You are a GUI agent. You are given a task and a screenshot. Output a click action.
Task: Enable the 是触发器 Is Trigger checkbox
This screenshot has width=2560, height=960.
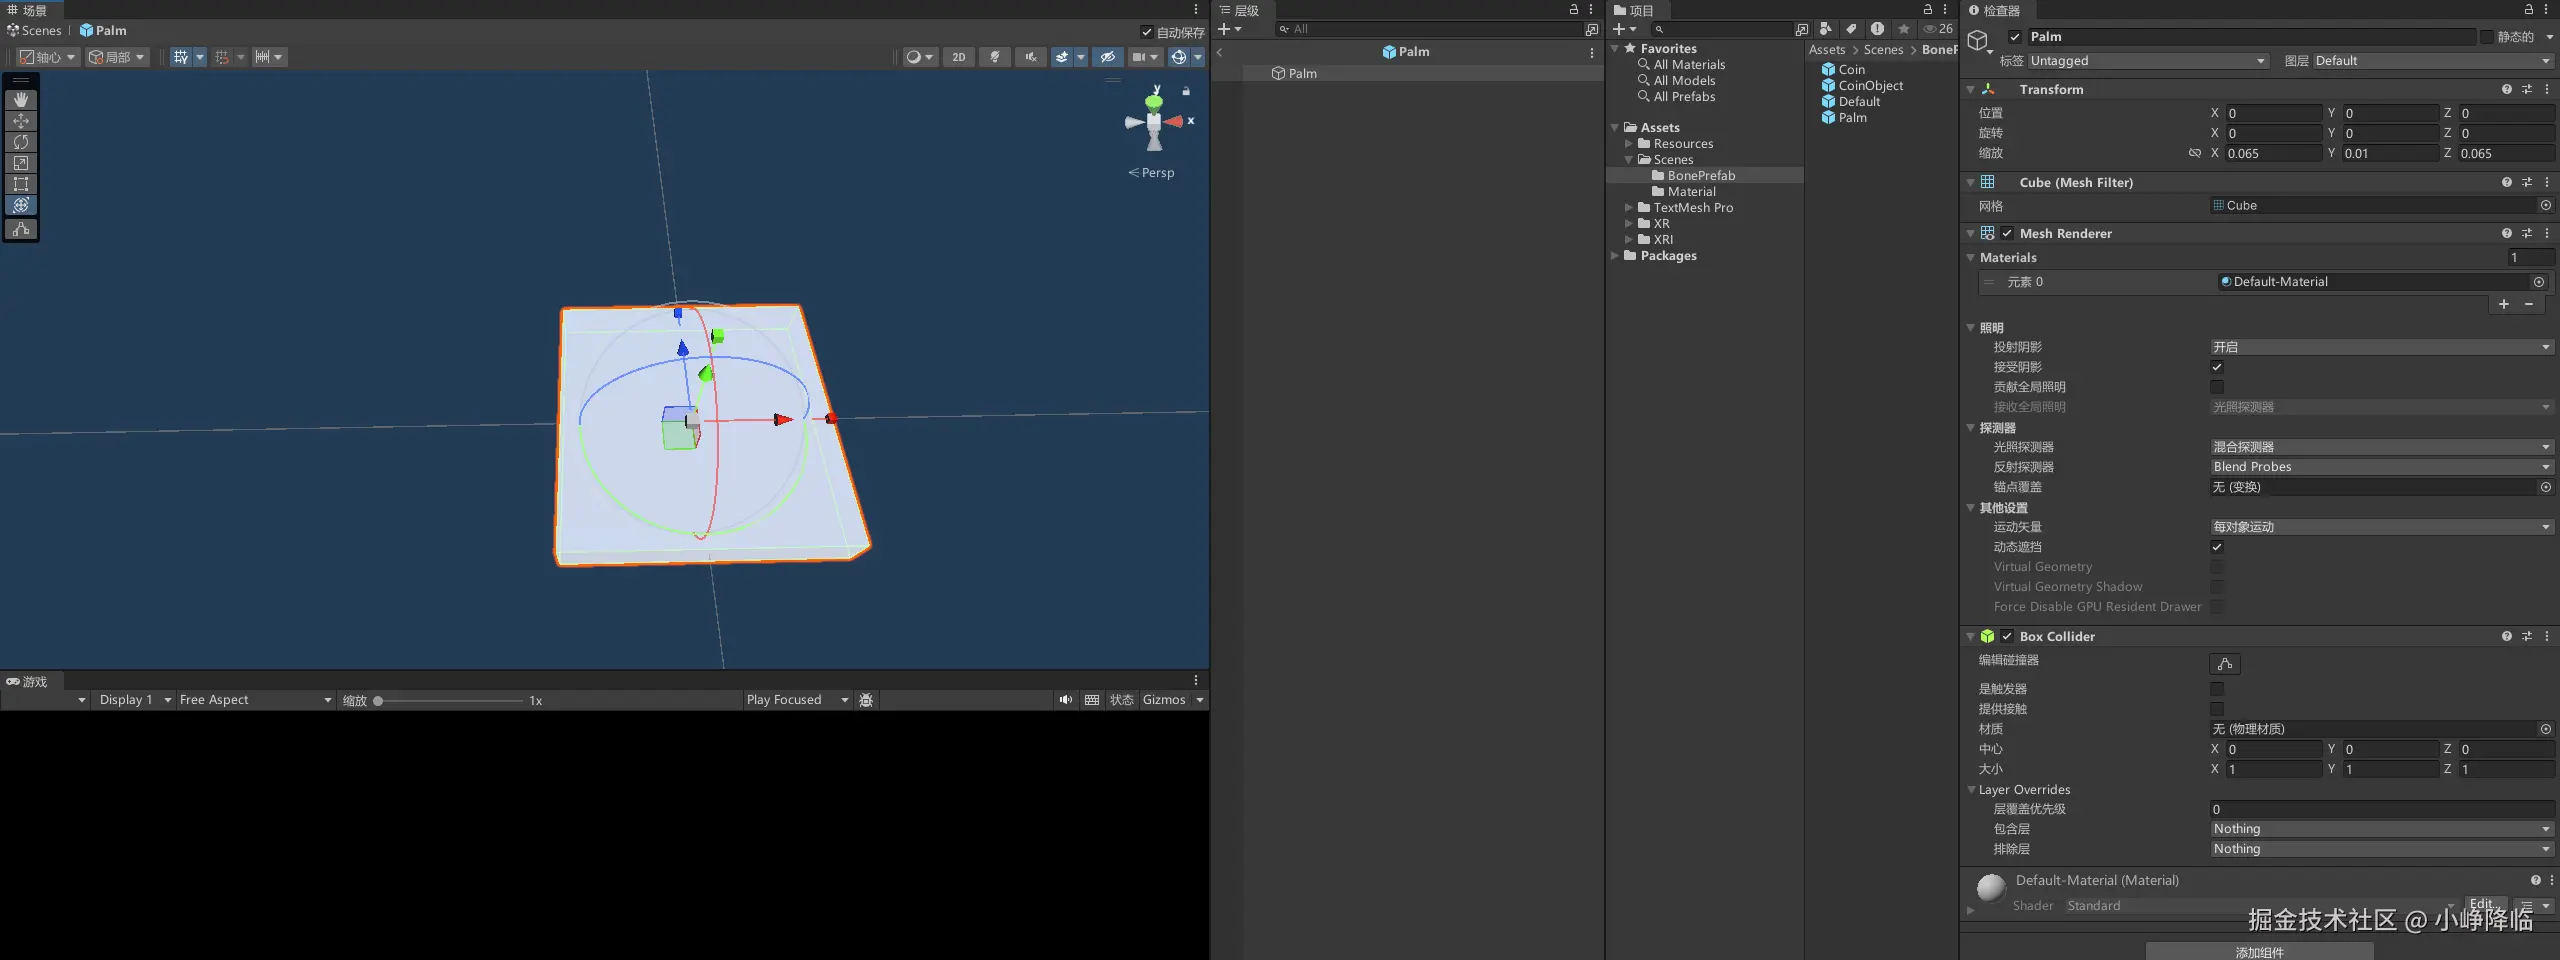(2217, 689)
